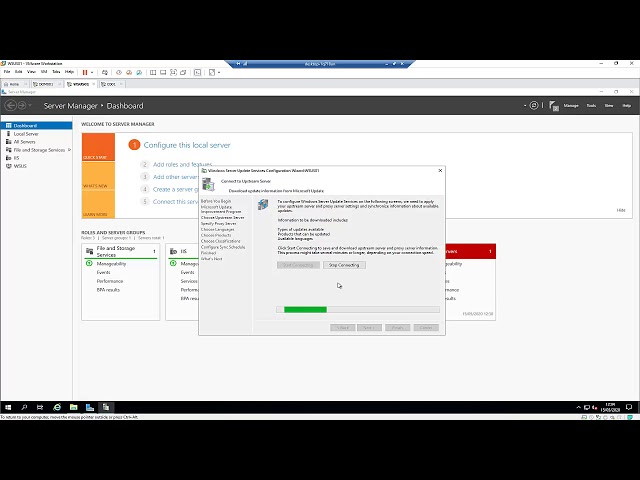Image resolution: width=640 pixels, height=480 pixels.
Task: Pin the remote desktop connection bar
Action: click(x=238, y=64)
